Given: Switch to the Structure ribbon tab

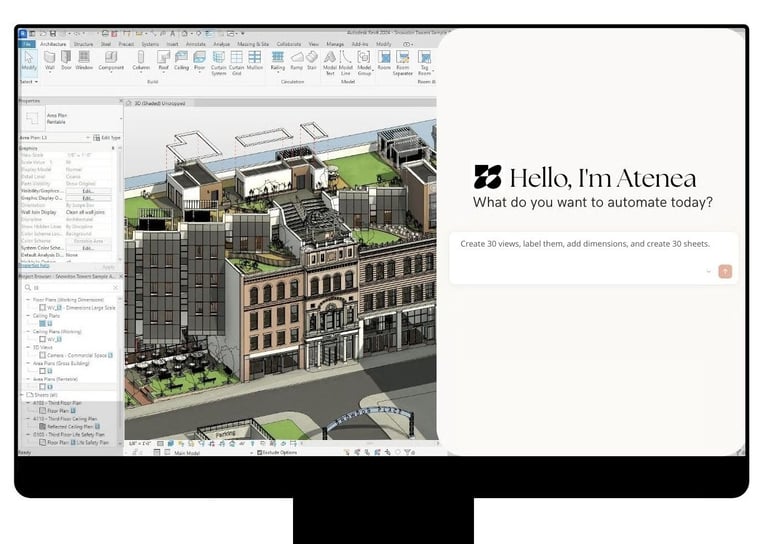Looking at the screenshot, I should click(83, 44).
